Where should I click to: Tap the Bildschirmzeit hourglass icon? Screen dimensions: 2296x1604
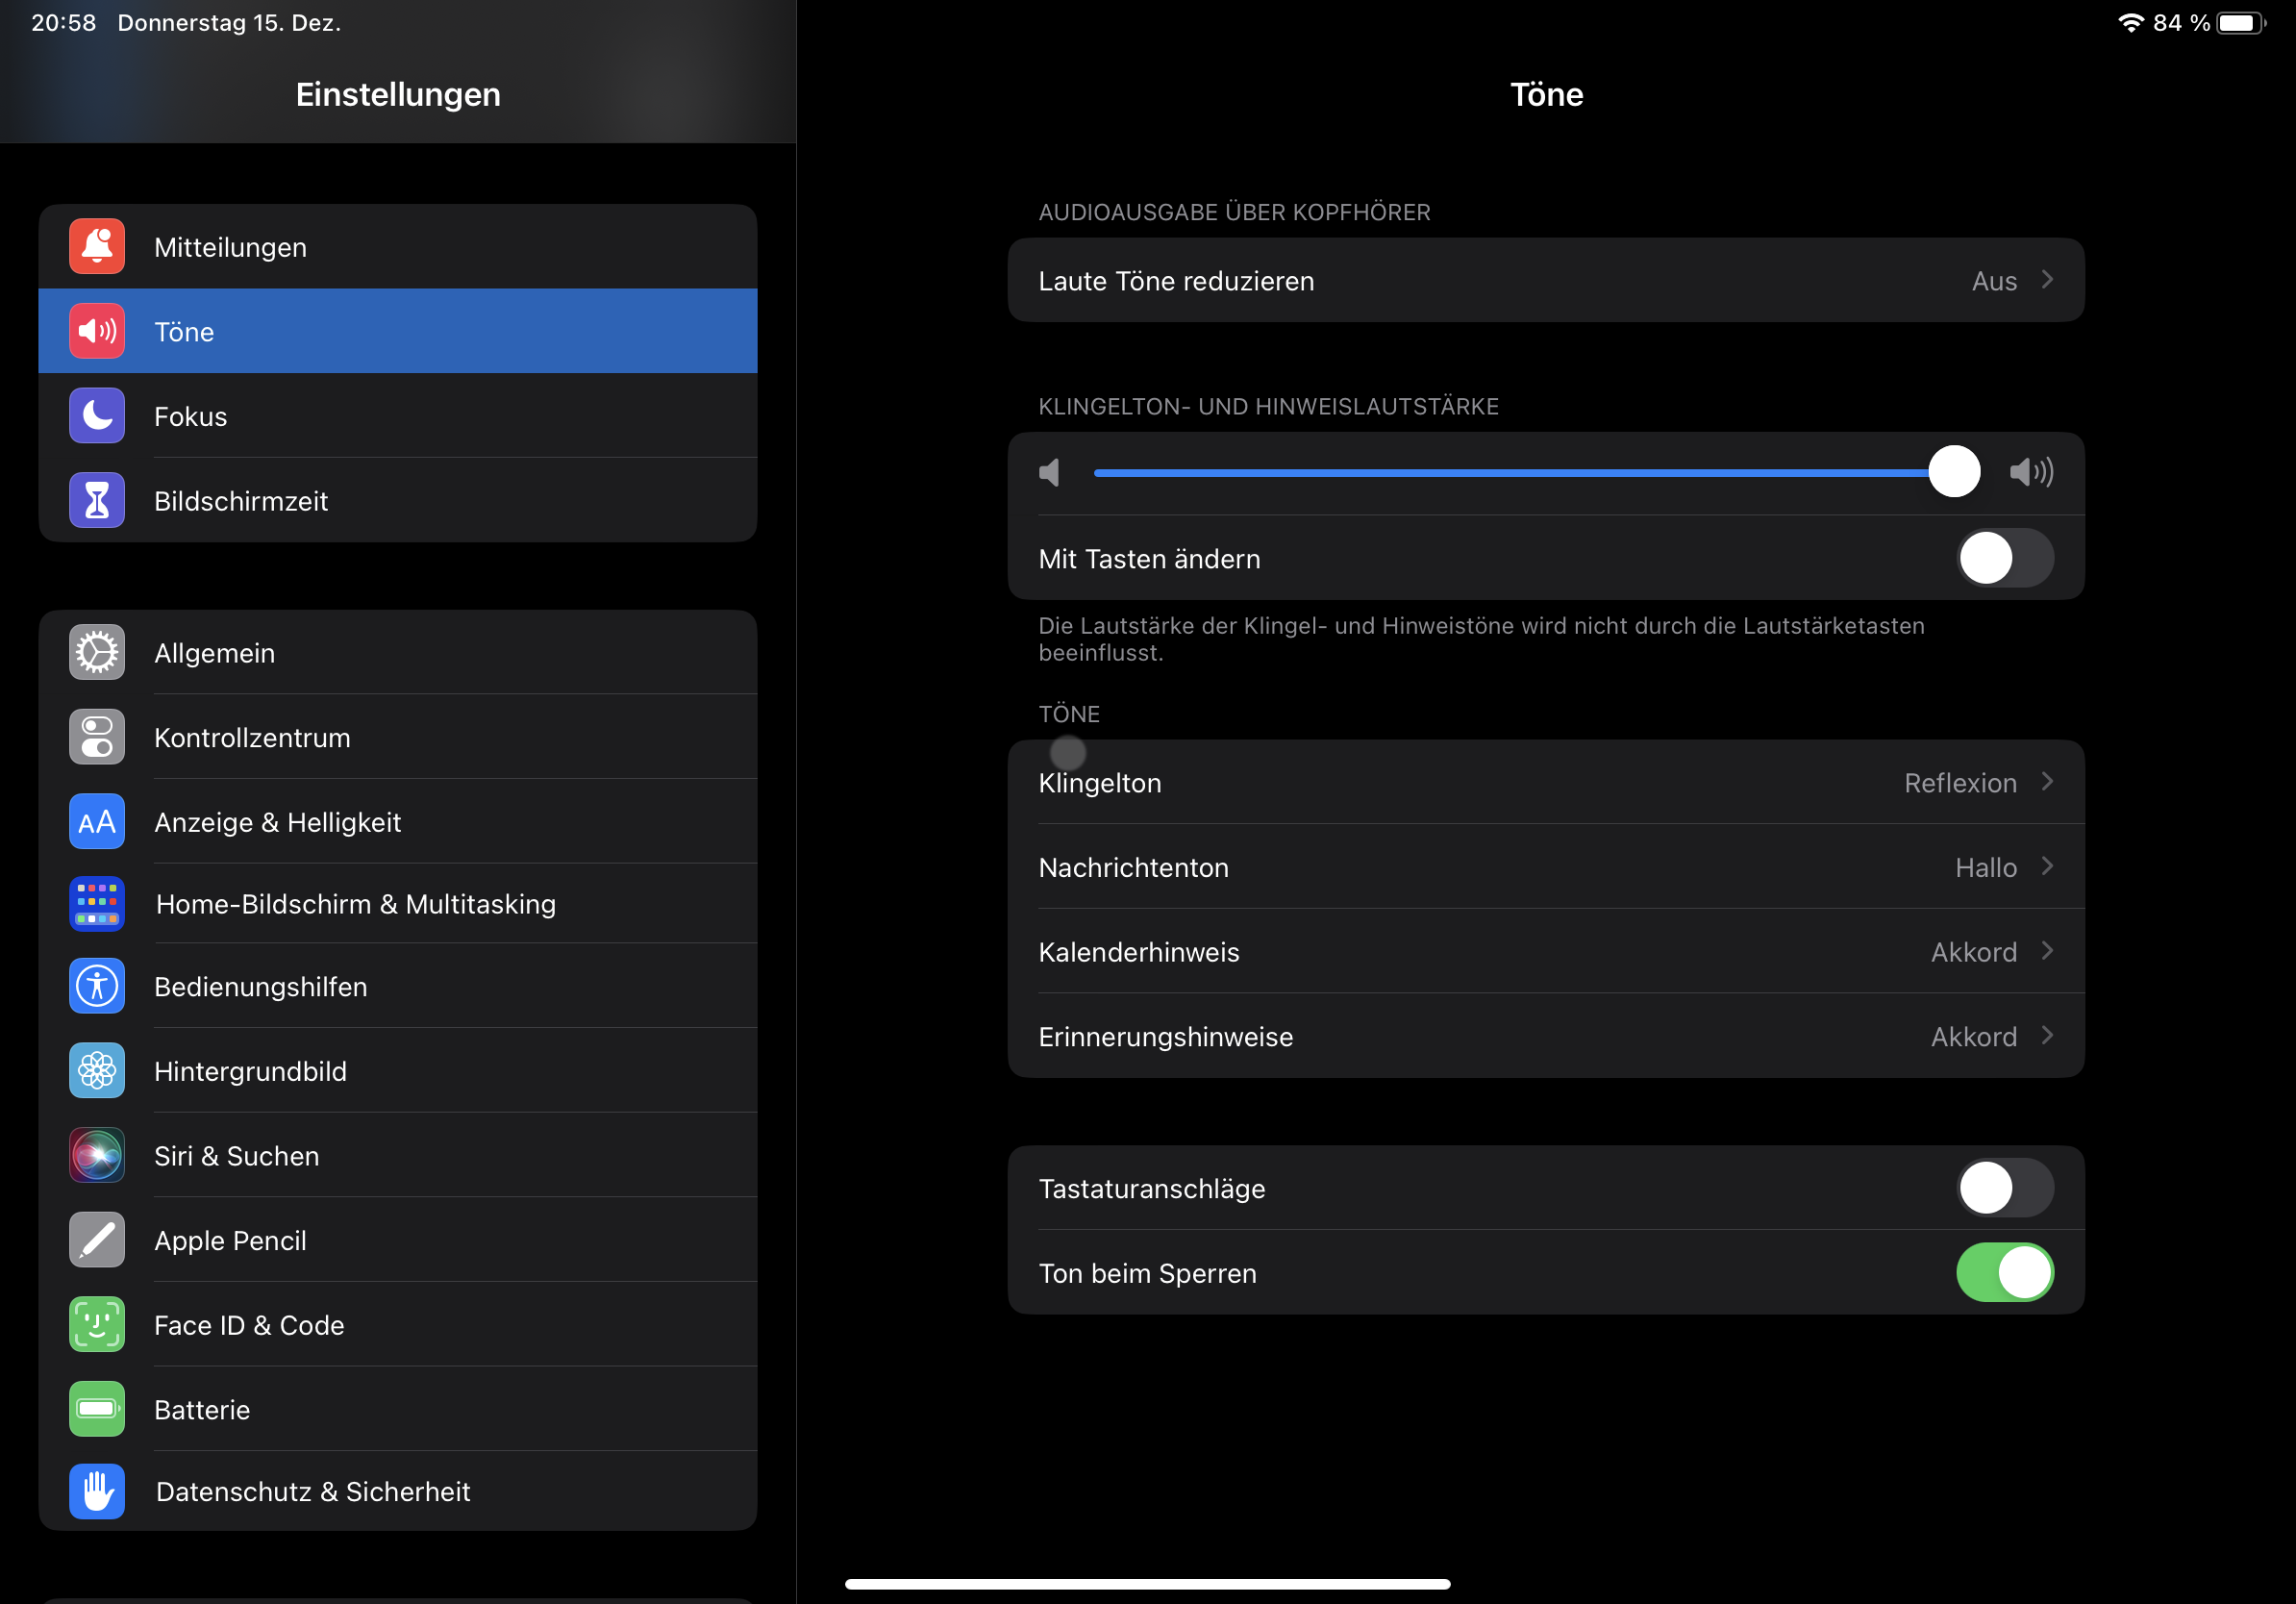pyautogui.click(x=97, y=500)
